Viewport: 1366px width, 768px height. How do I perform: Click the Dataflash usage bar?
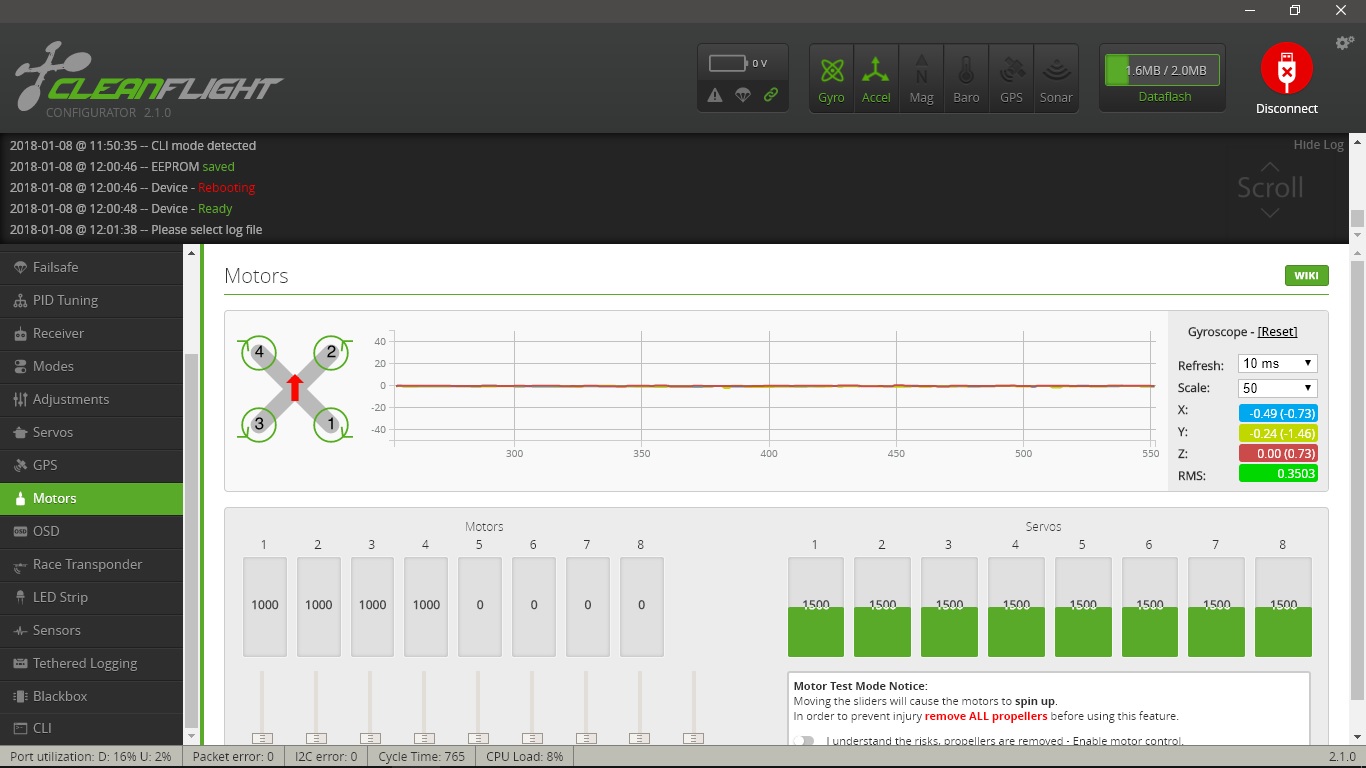[1162, 70]
